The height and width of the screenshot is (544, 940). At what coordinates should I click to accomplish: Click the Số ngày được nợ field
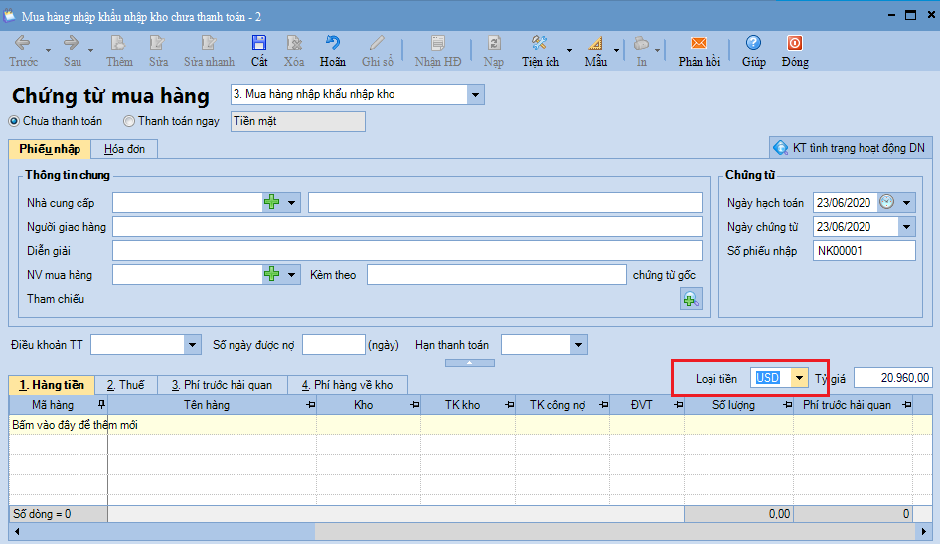coord(334,344)
